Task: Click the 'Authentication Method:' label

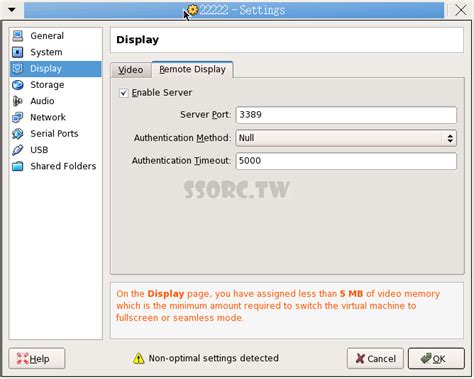Action: [182, 138]
